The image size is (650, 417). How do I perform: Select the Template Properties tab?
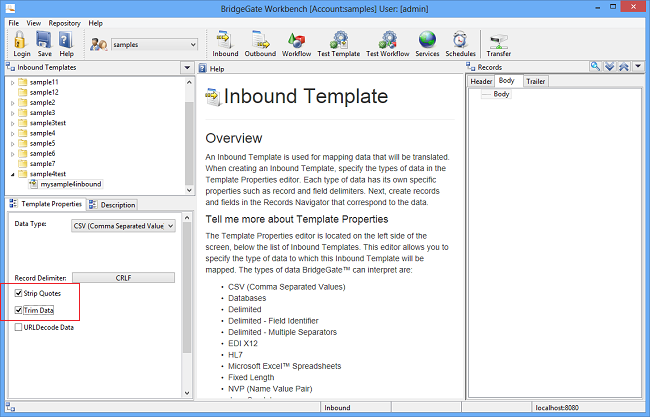pos(46,204)
